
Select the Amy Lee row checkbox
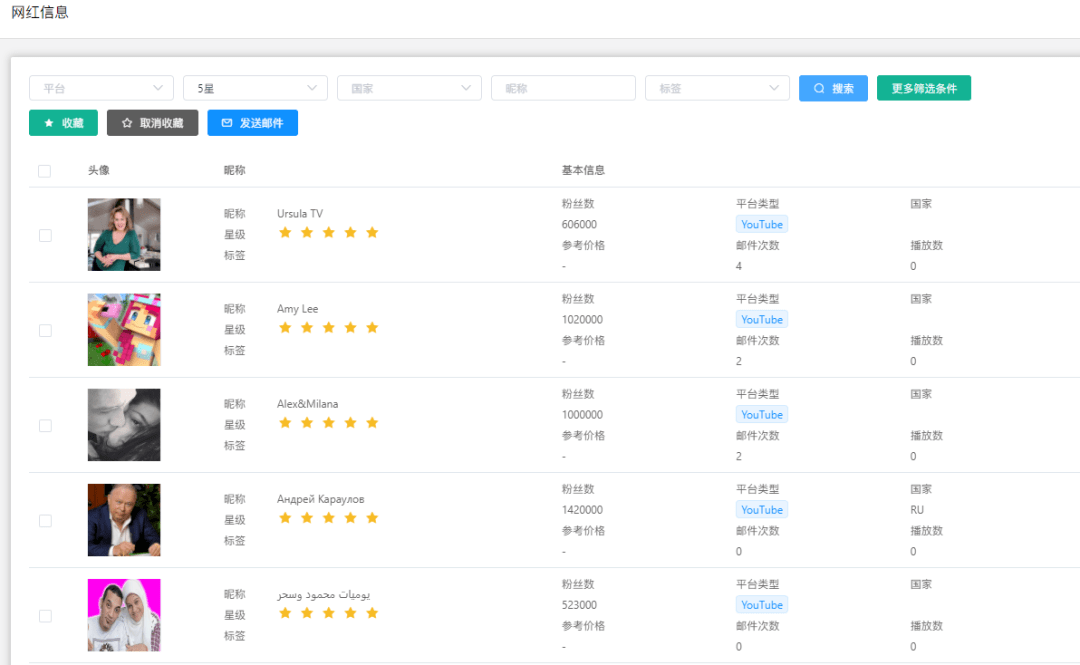click(x=45, y=330)
